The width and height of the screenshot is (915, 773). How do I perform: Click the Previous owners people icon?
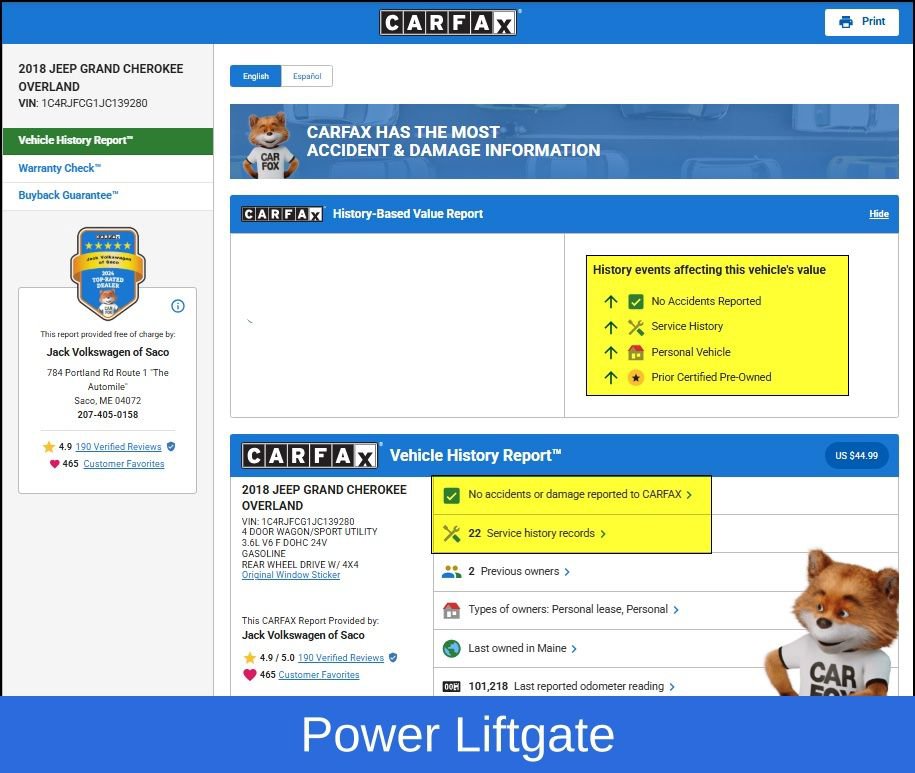pos(451,572)
